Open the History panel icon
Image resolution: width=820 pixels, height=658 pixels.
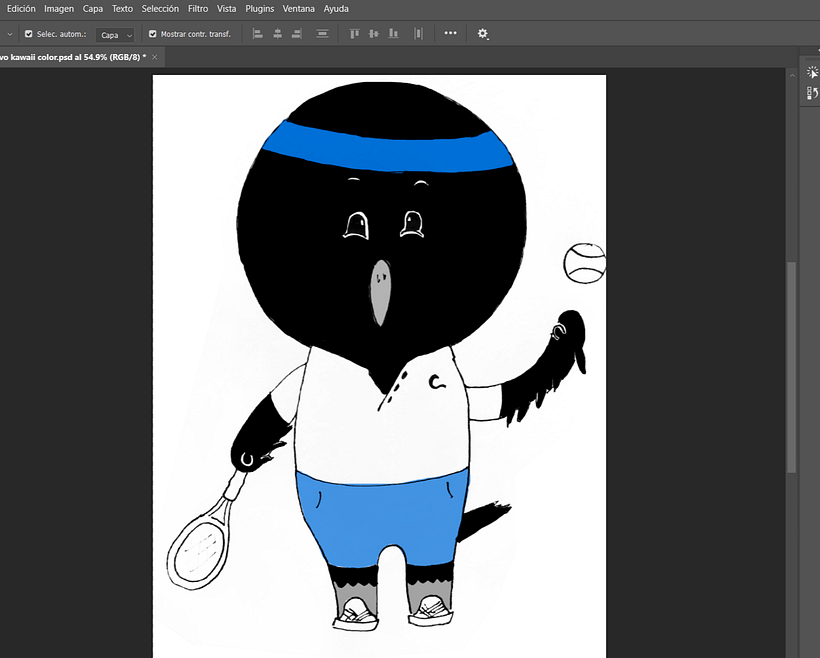812,93
